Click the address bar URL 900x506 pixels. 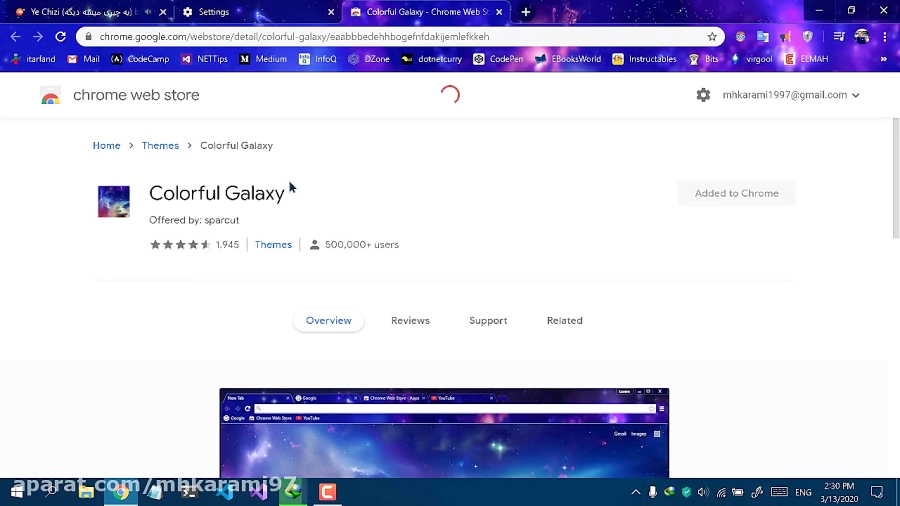point(294,37)
